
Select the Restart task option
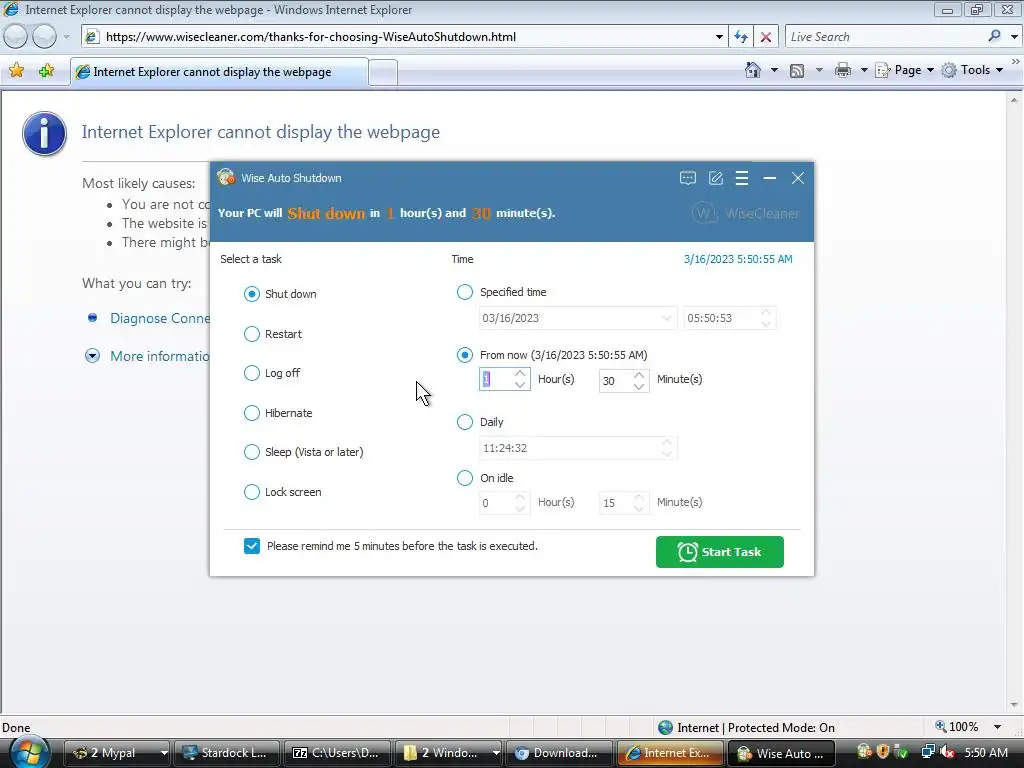(x=251, y=334)
